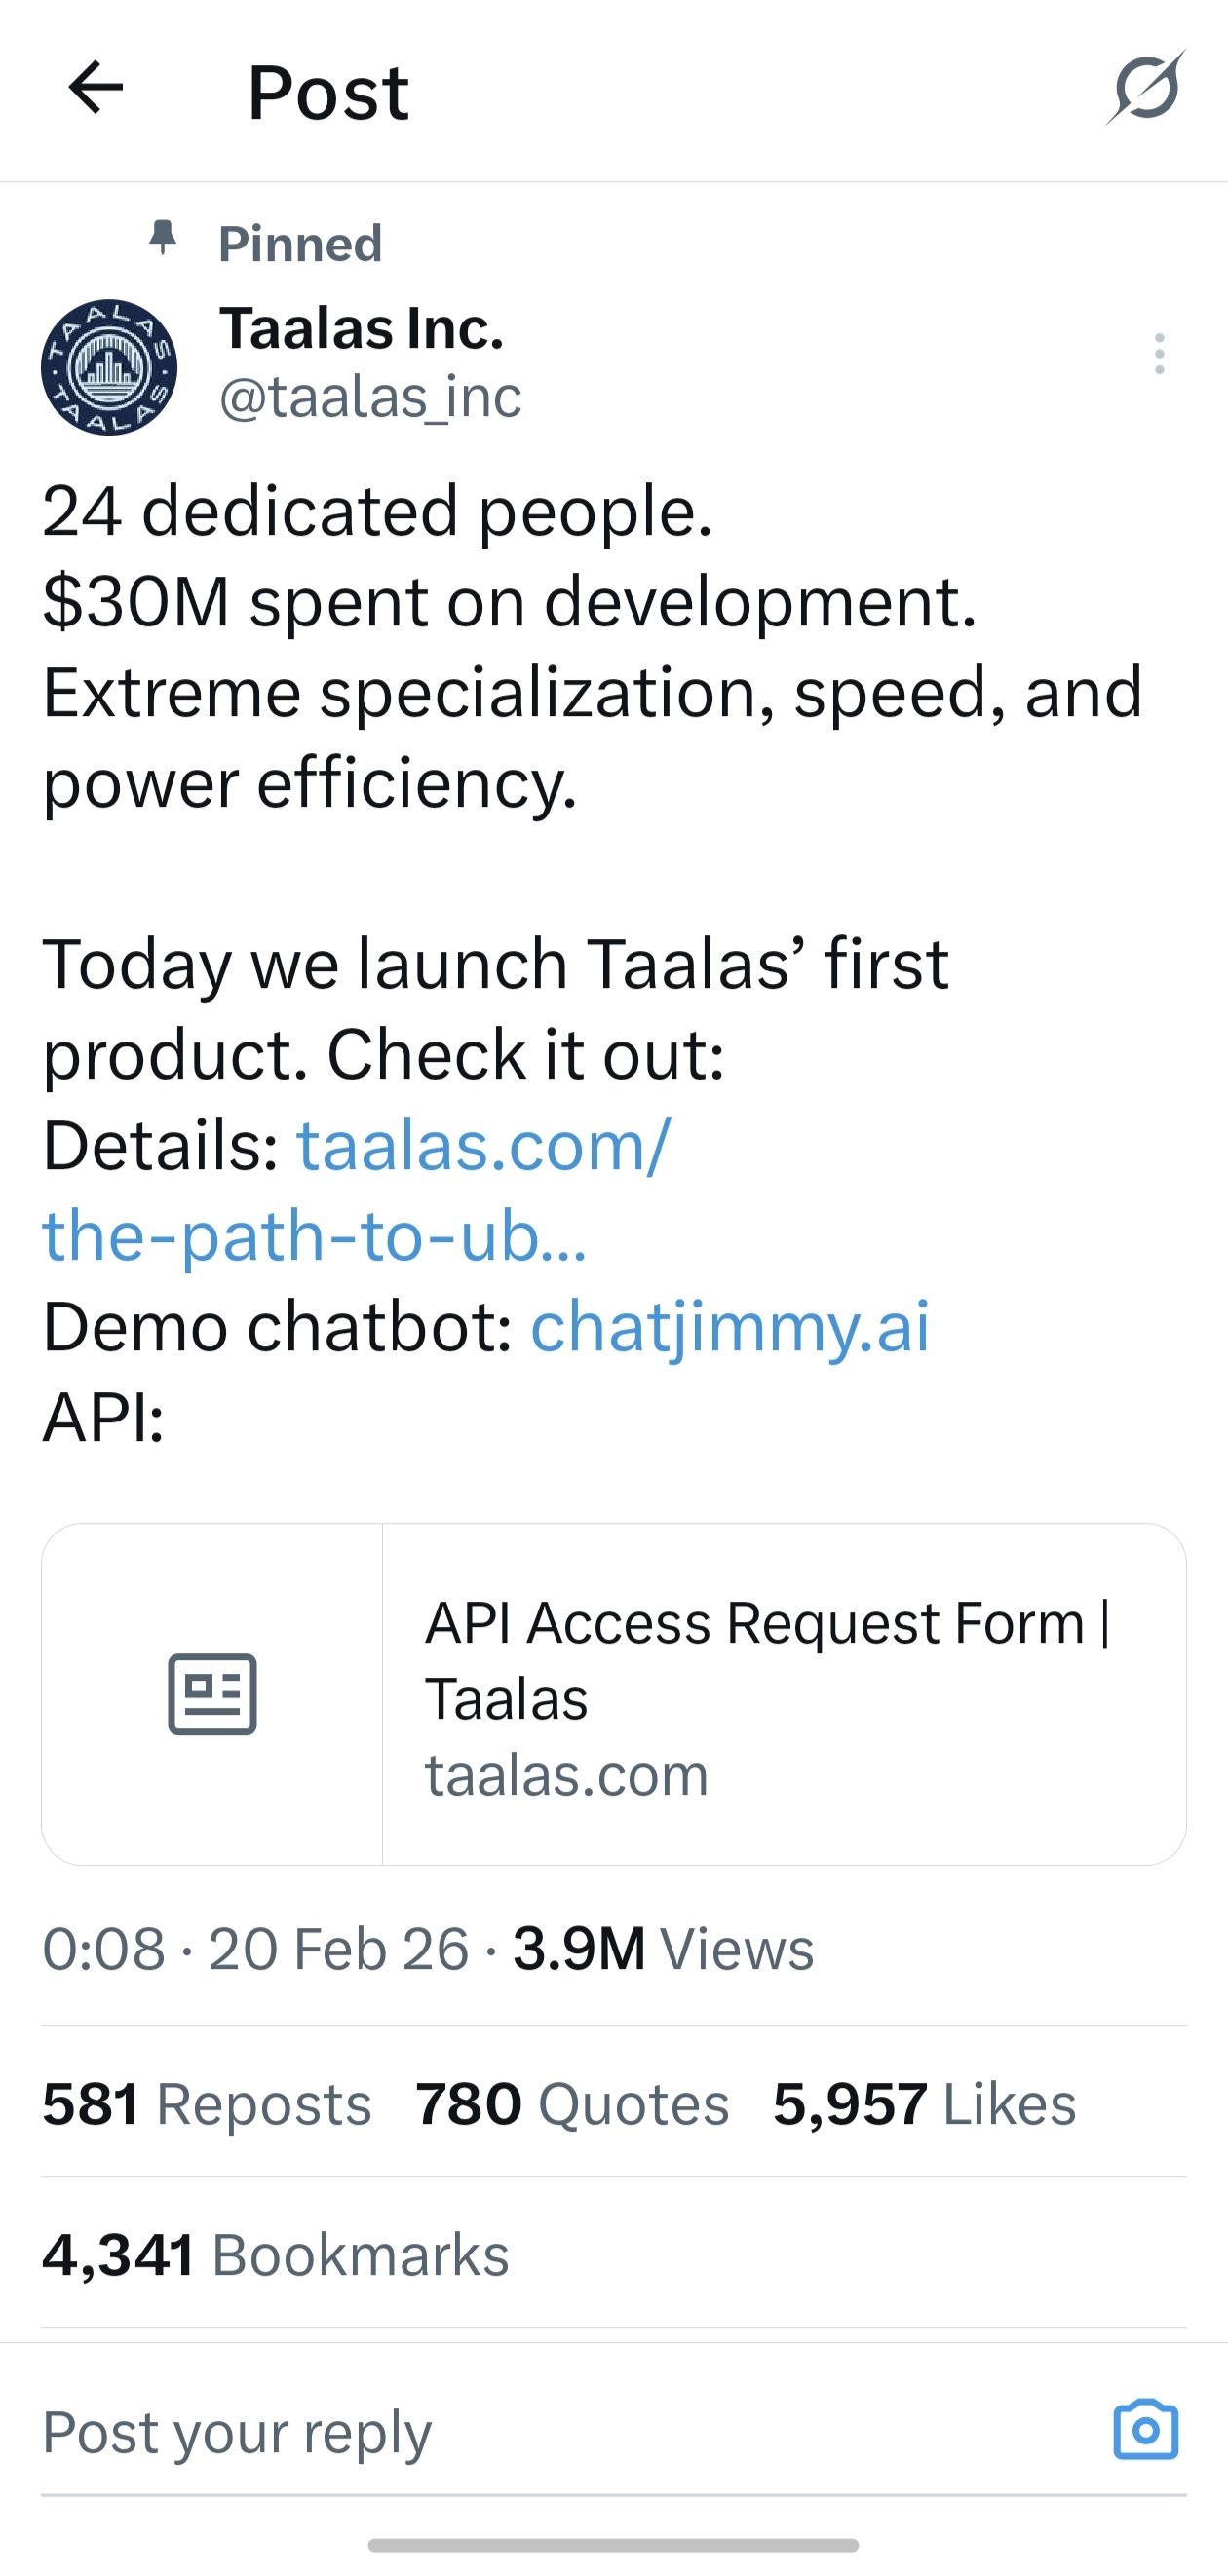Image resolution: width=1228 pixels, height=2576 pixels.
Task: Open Taalas Inc. profile avatar
Action: [109, 367]
